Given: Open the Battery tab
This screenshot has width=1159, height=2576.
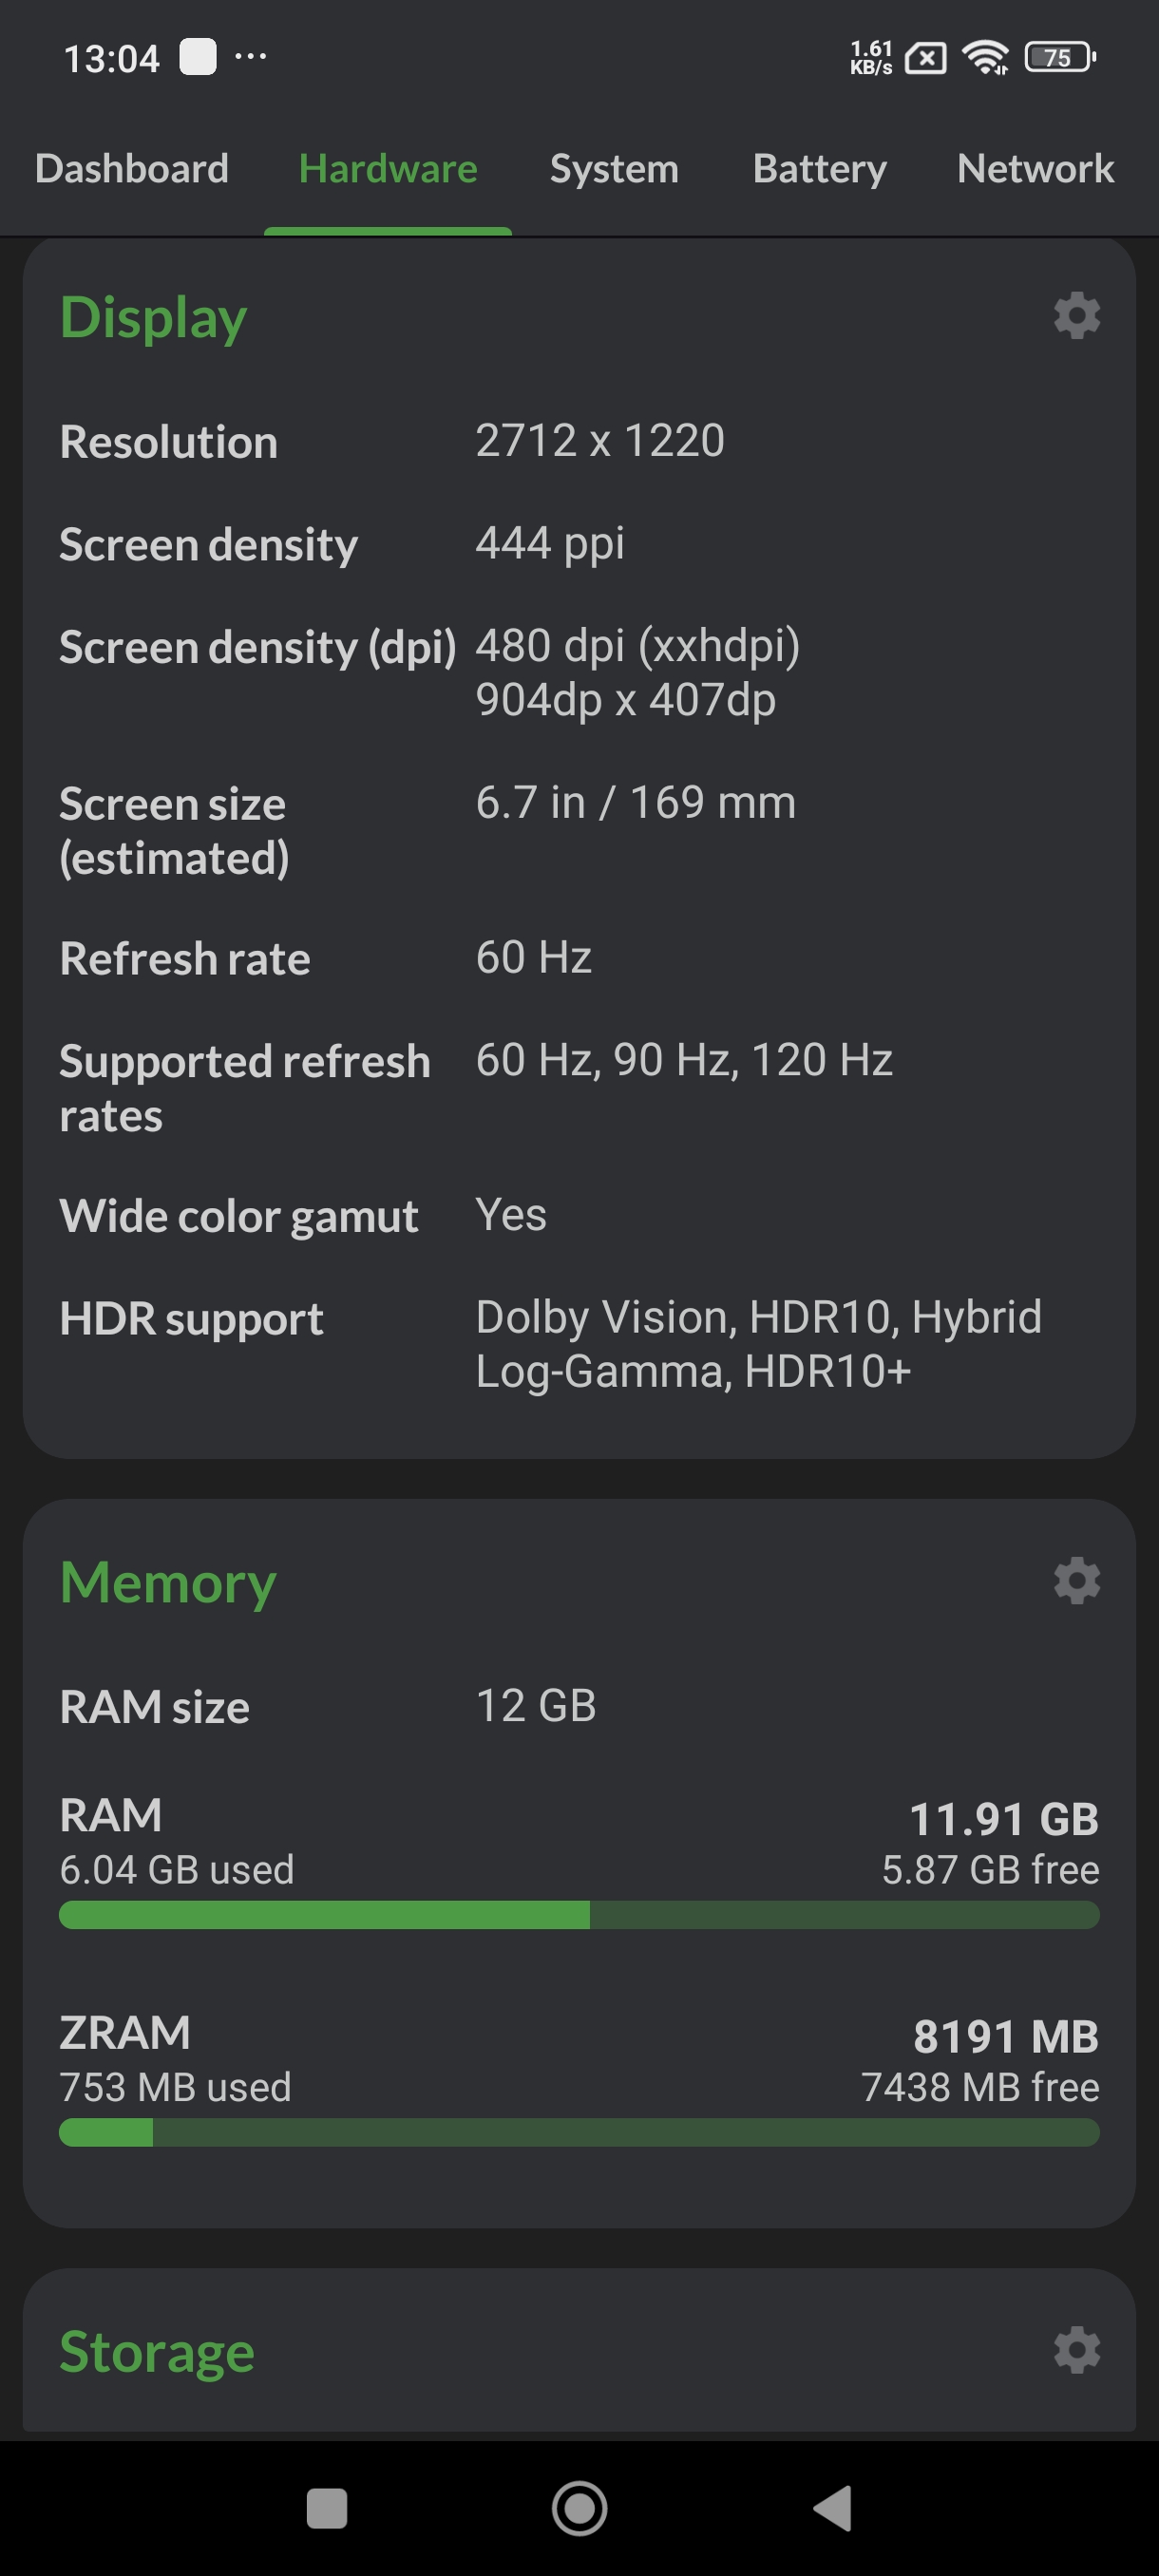Looking at the screenshot, I should (819, 169).
